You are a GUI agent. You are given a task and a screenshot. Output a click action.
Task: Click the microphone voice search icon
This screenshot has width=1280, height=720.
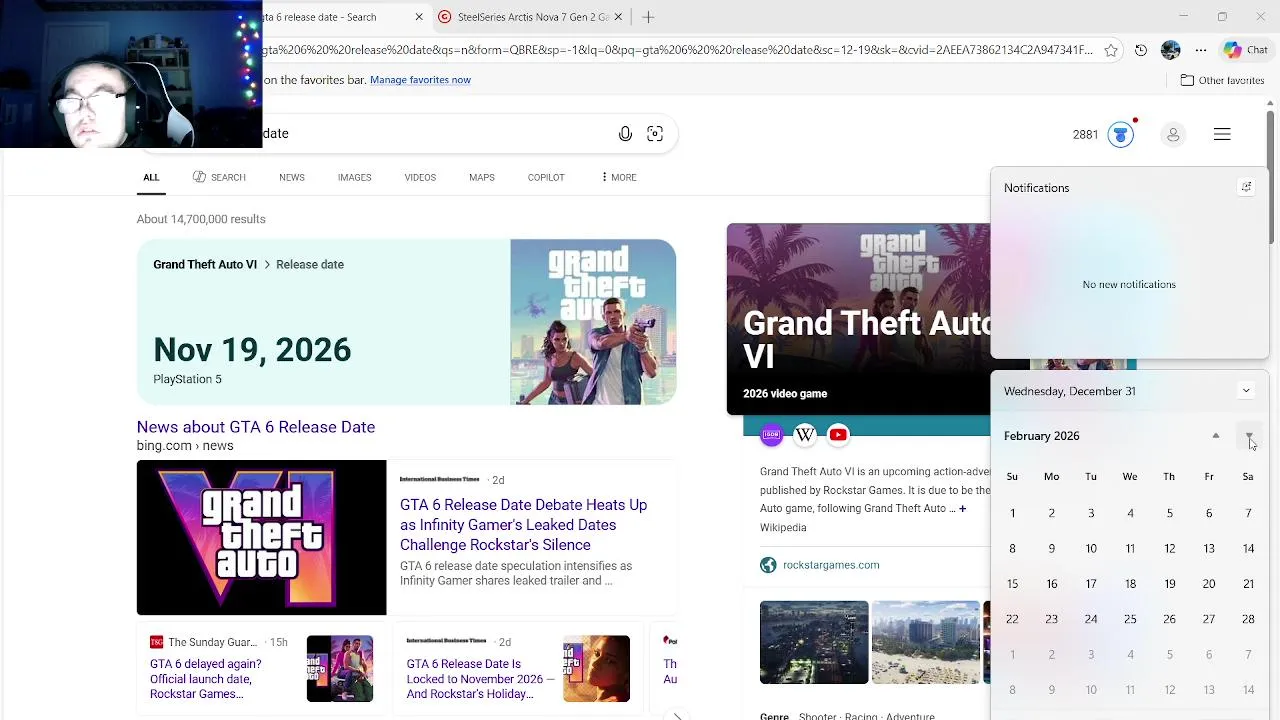pyautogui.click(x=625, y=134)
